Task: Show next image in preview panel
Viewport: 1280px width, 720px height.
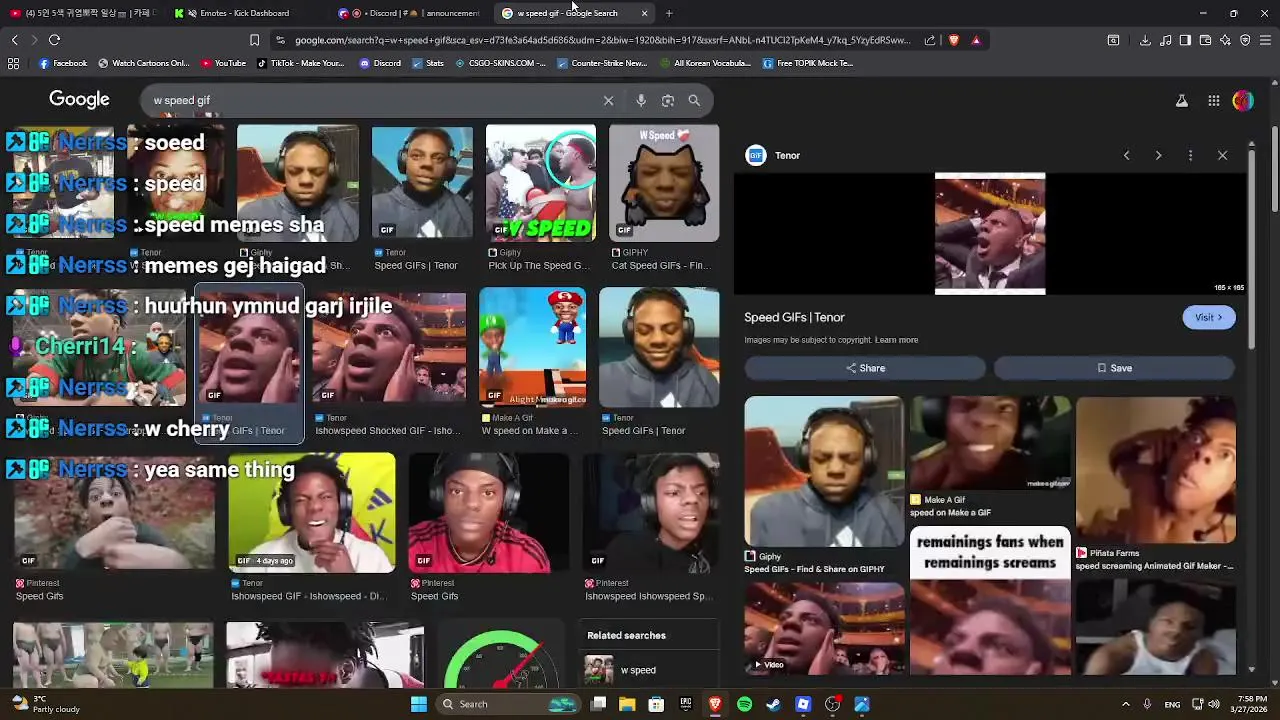Action: [1158, 155]
